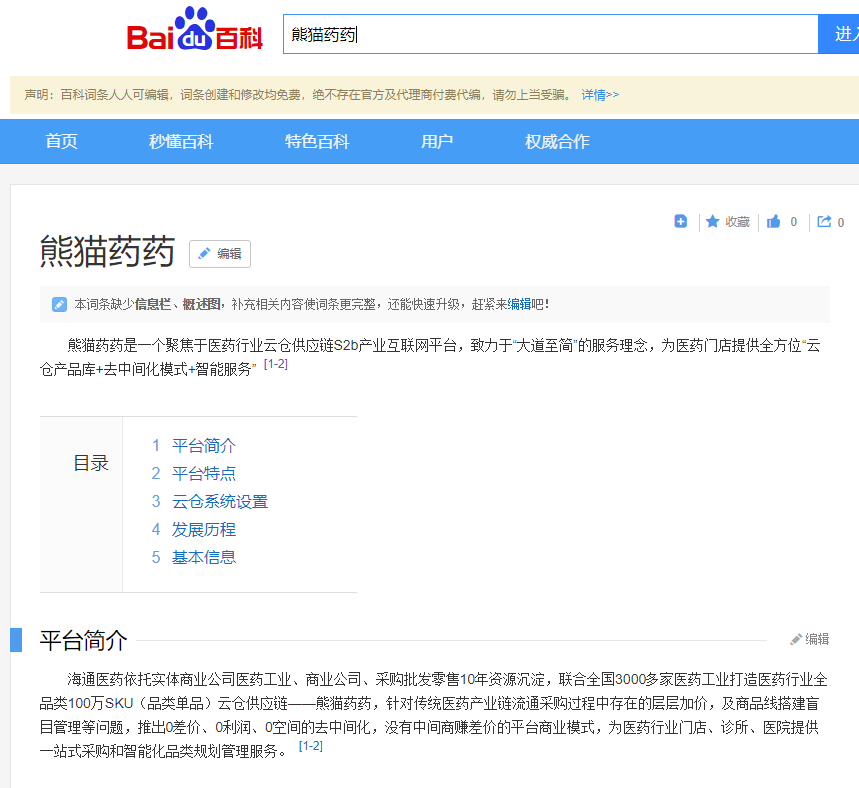This screenshot has height=788, width=859.
Task: Click the blue 进入 search button
Action: (839, 35)
